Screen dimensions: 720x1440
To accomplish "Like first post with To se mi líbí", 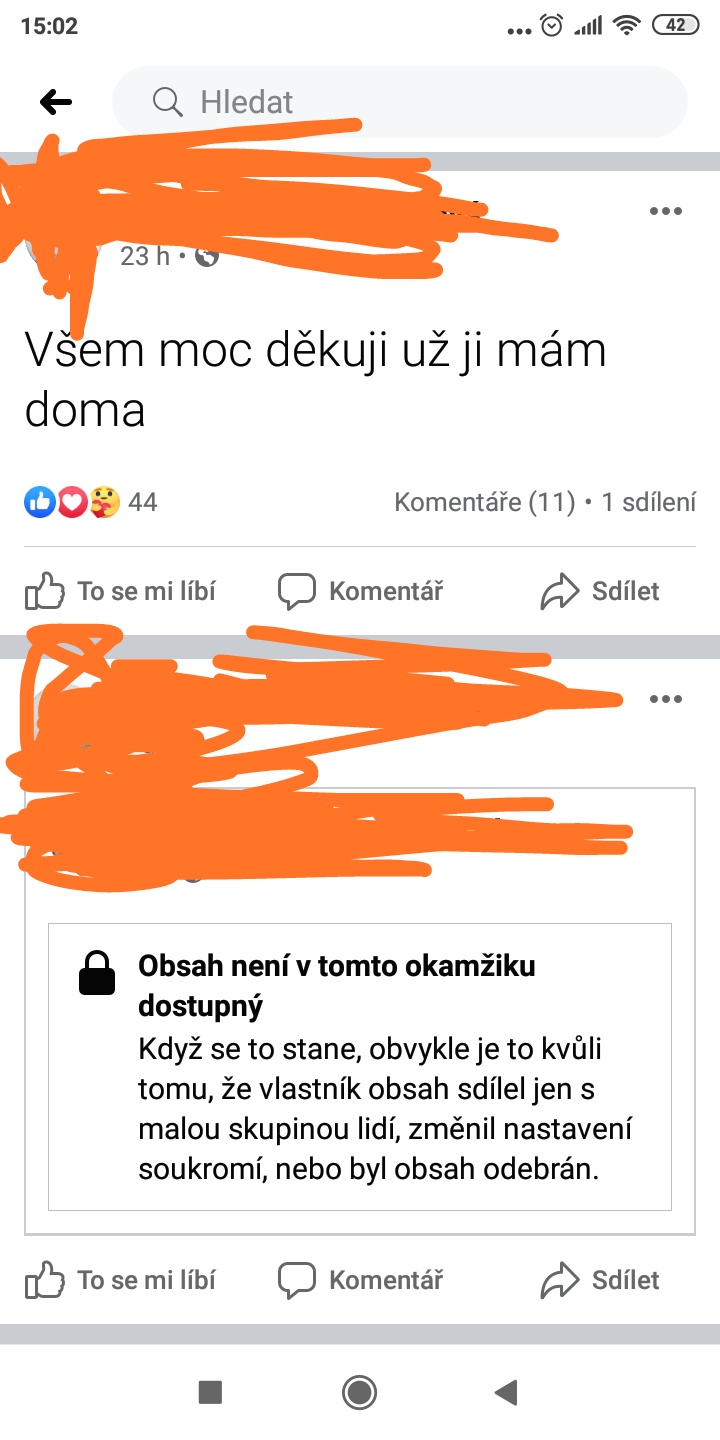I will (120, 591).
